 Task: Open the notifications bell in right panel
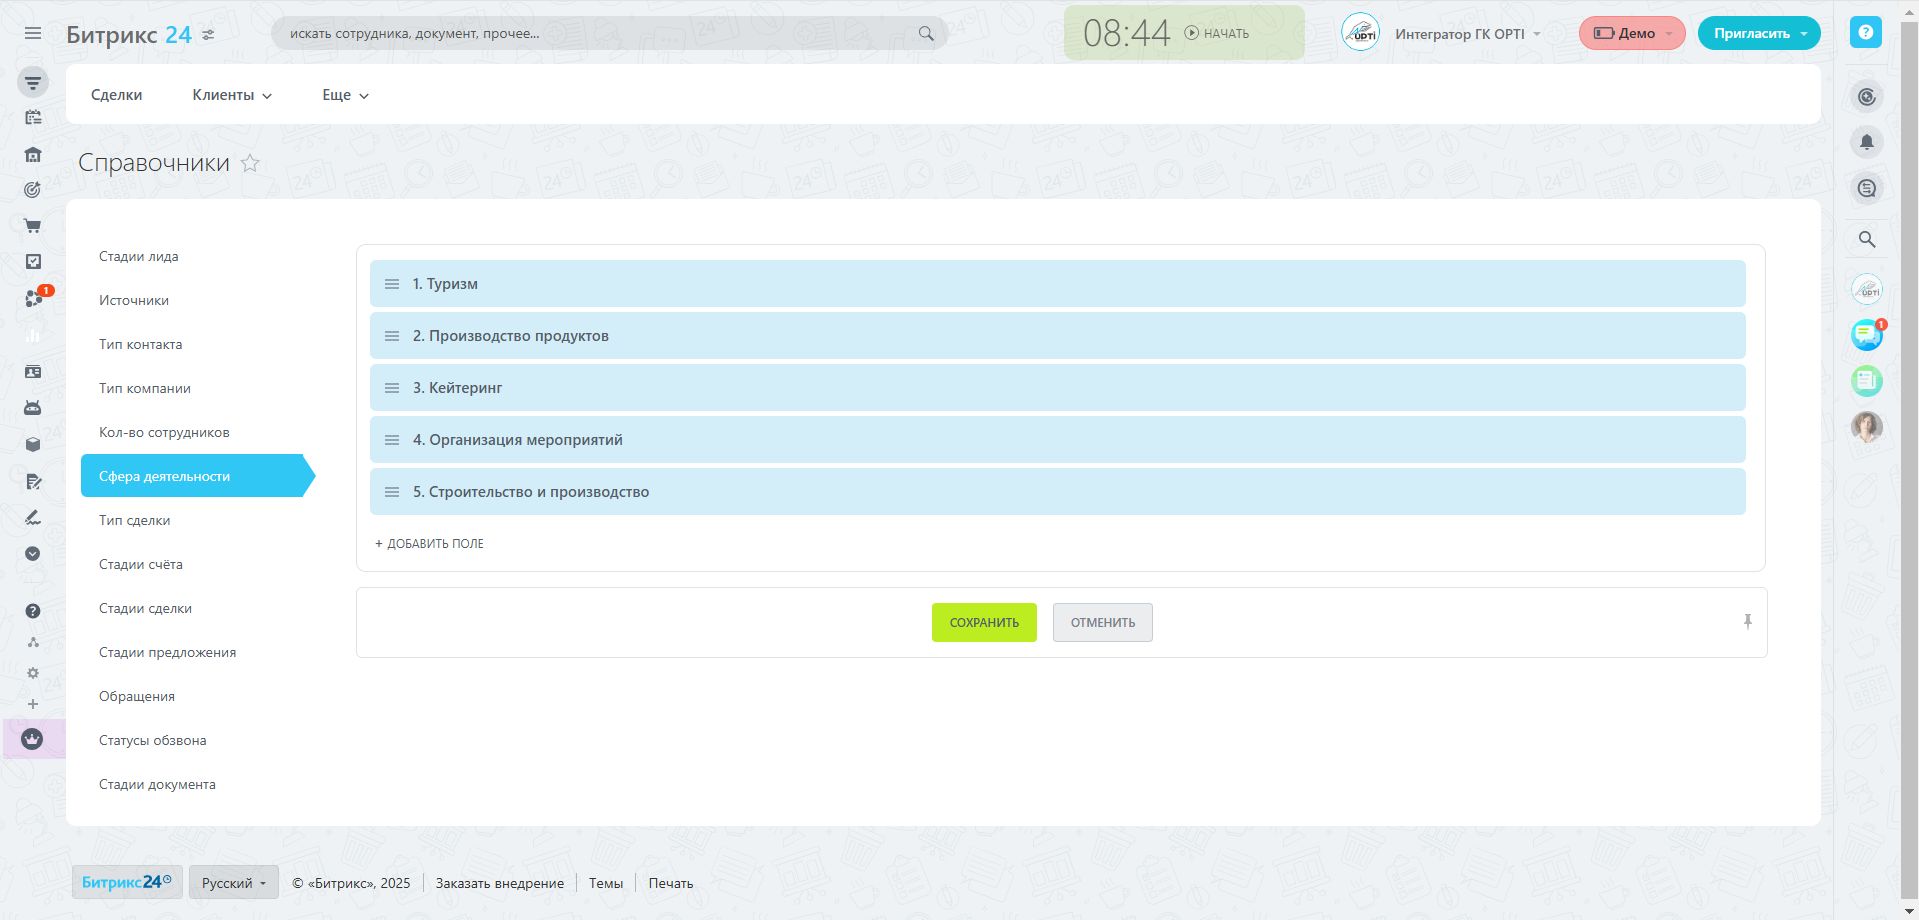tap(1866, 142)
